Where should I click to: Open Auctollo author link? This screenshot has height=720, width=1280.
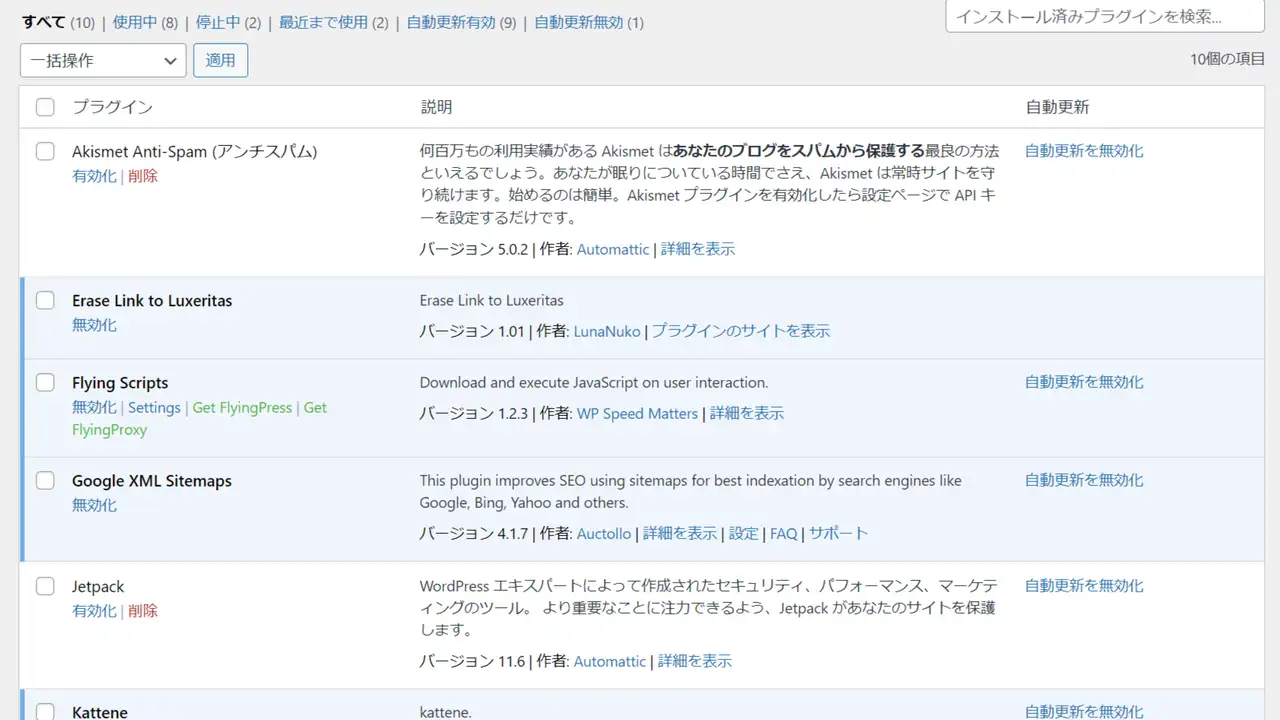604,534
